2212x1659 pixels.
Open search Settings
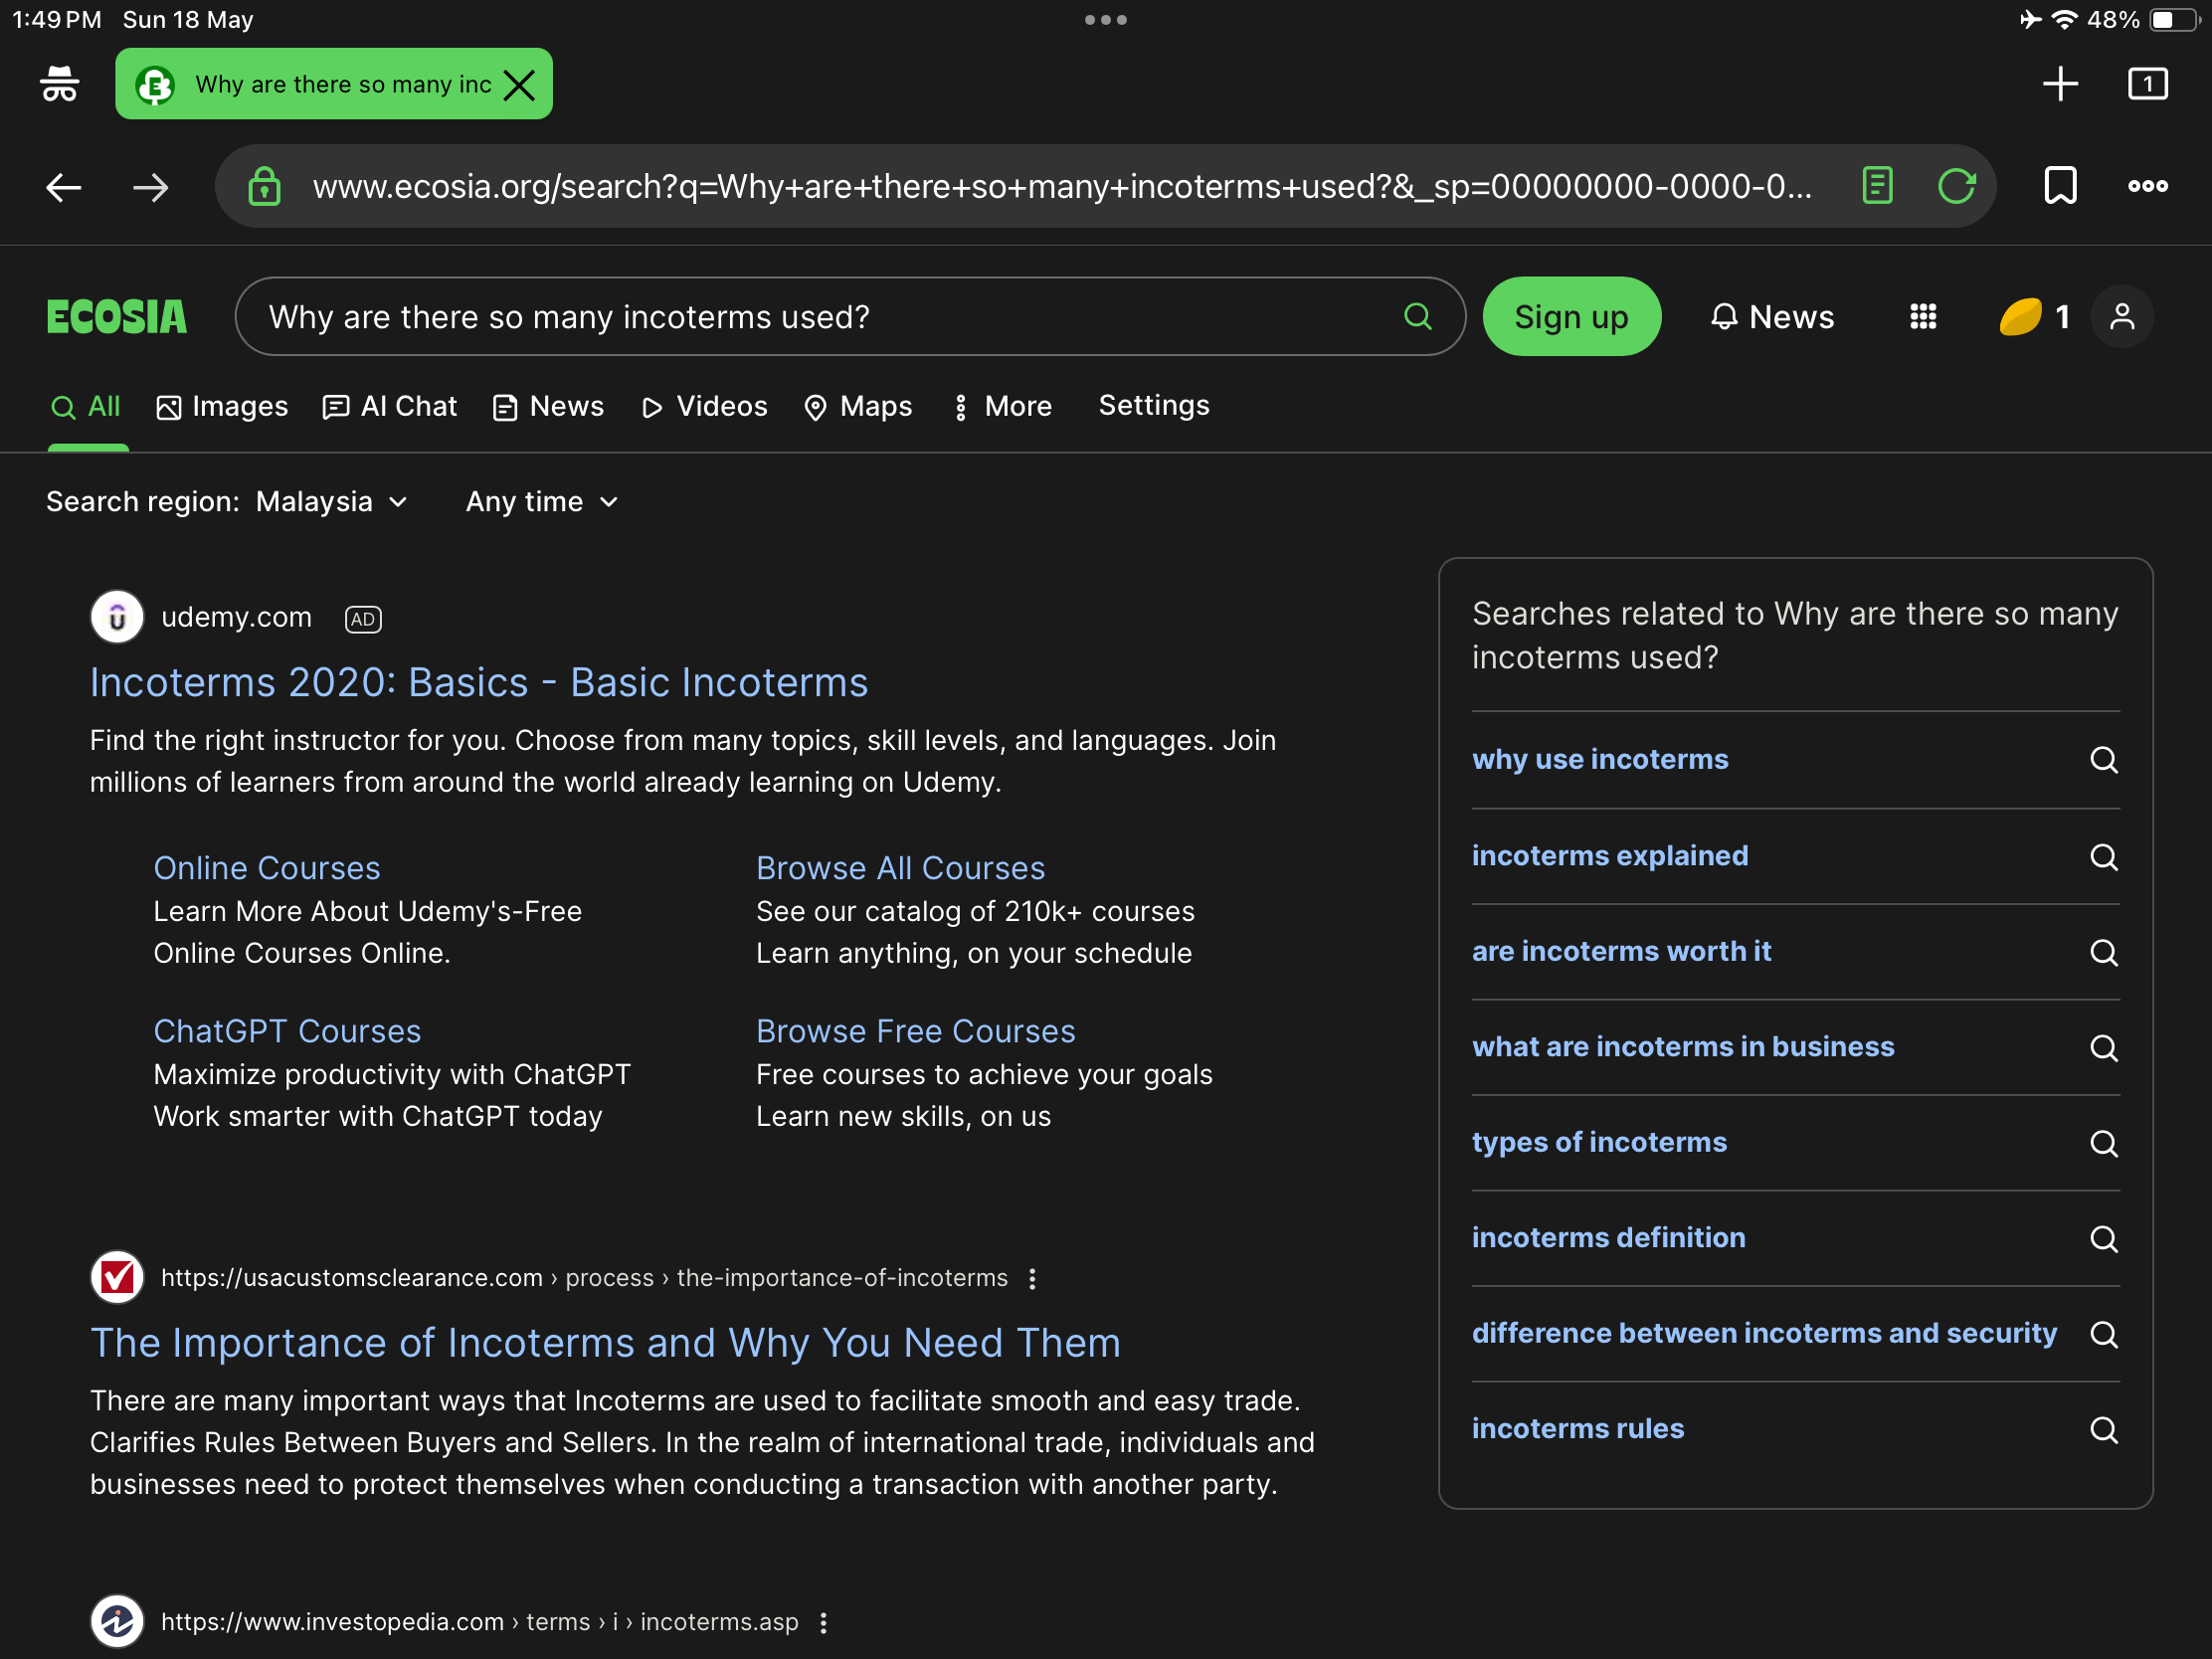pyautogui.click(x=1154, y=405)
